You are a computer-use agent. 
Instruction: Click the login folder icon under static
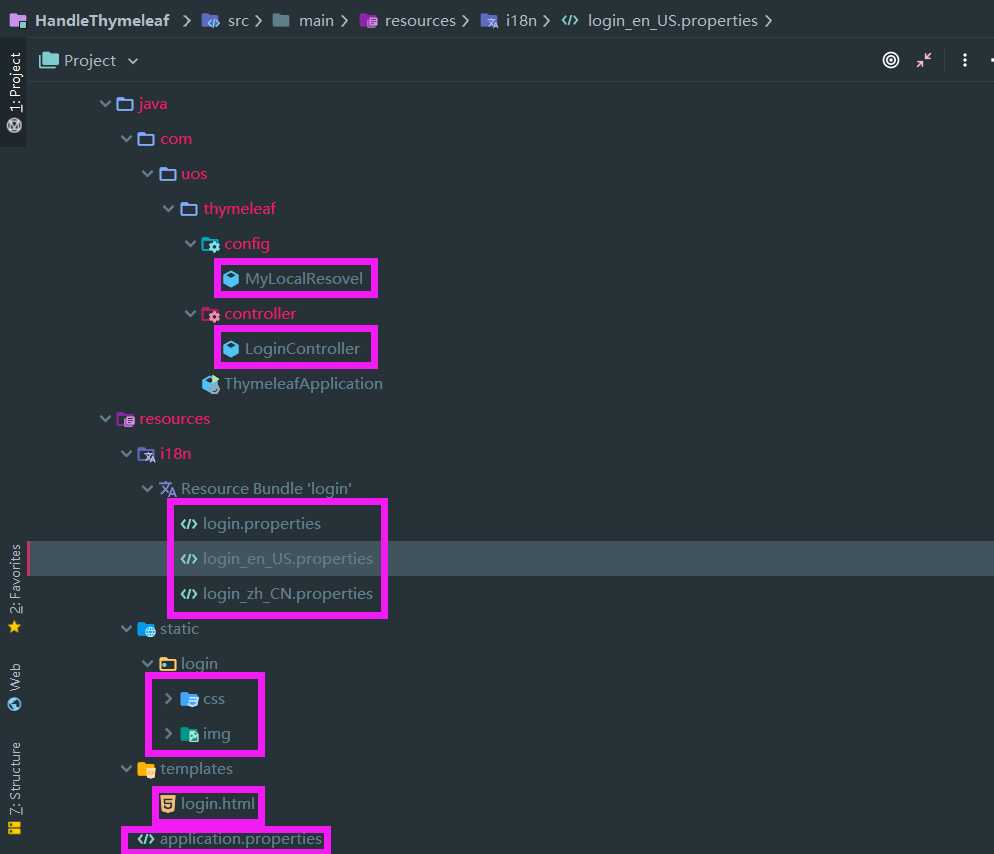pos(167,664)
